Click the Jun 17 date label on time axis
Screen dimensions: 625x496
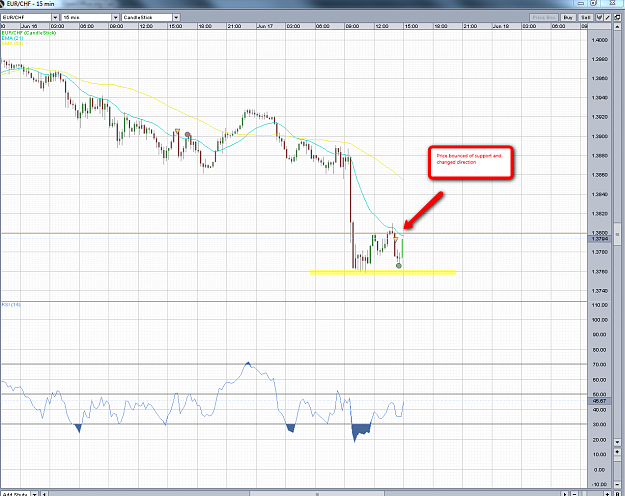click(265, 26)
